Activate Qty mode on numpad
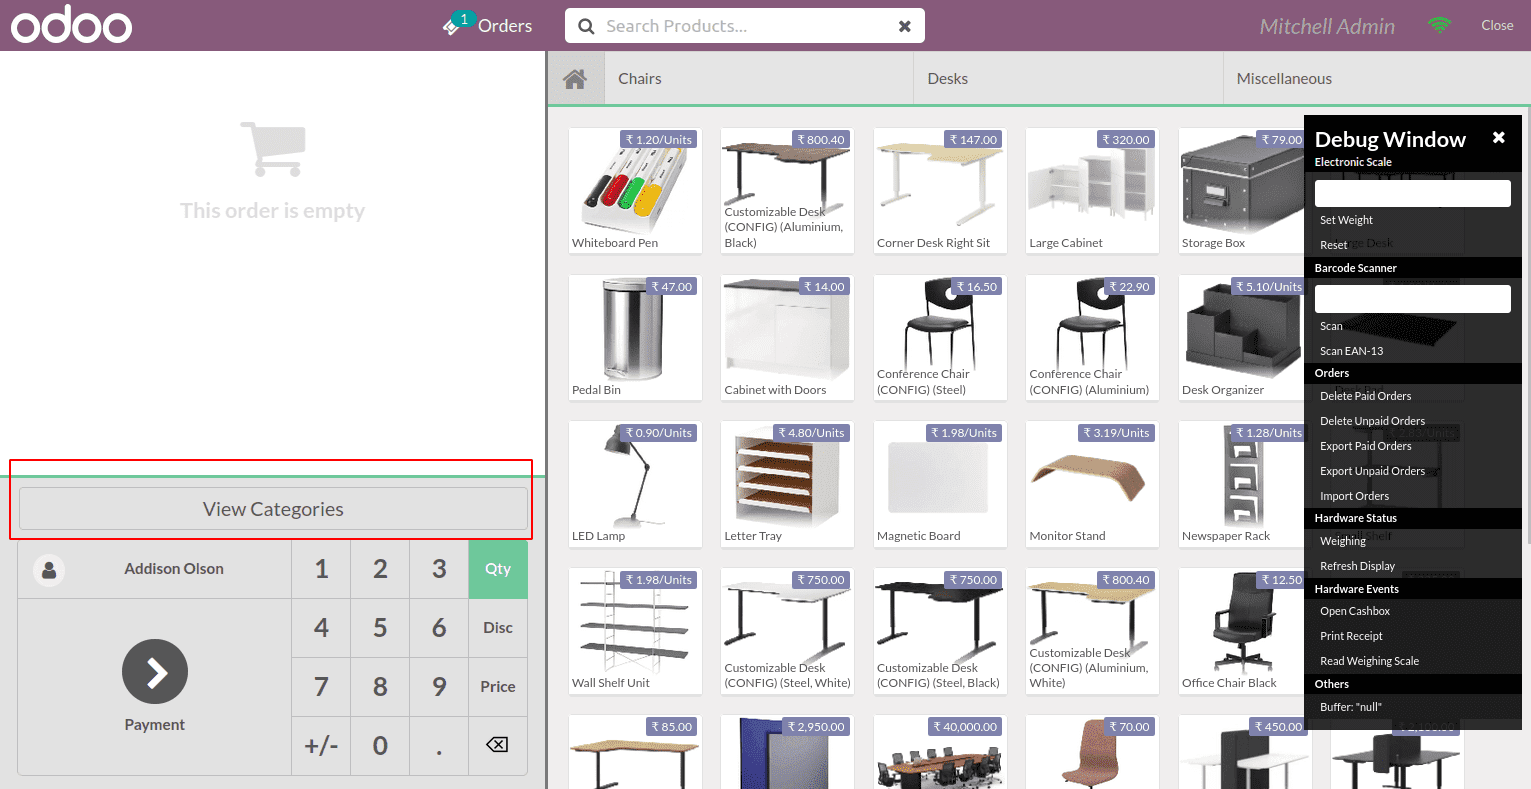This screenshot has width=1531, height=789. [x=498, y=569]
